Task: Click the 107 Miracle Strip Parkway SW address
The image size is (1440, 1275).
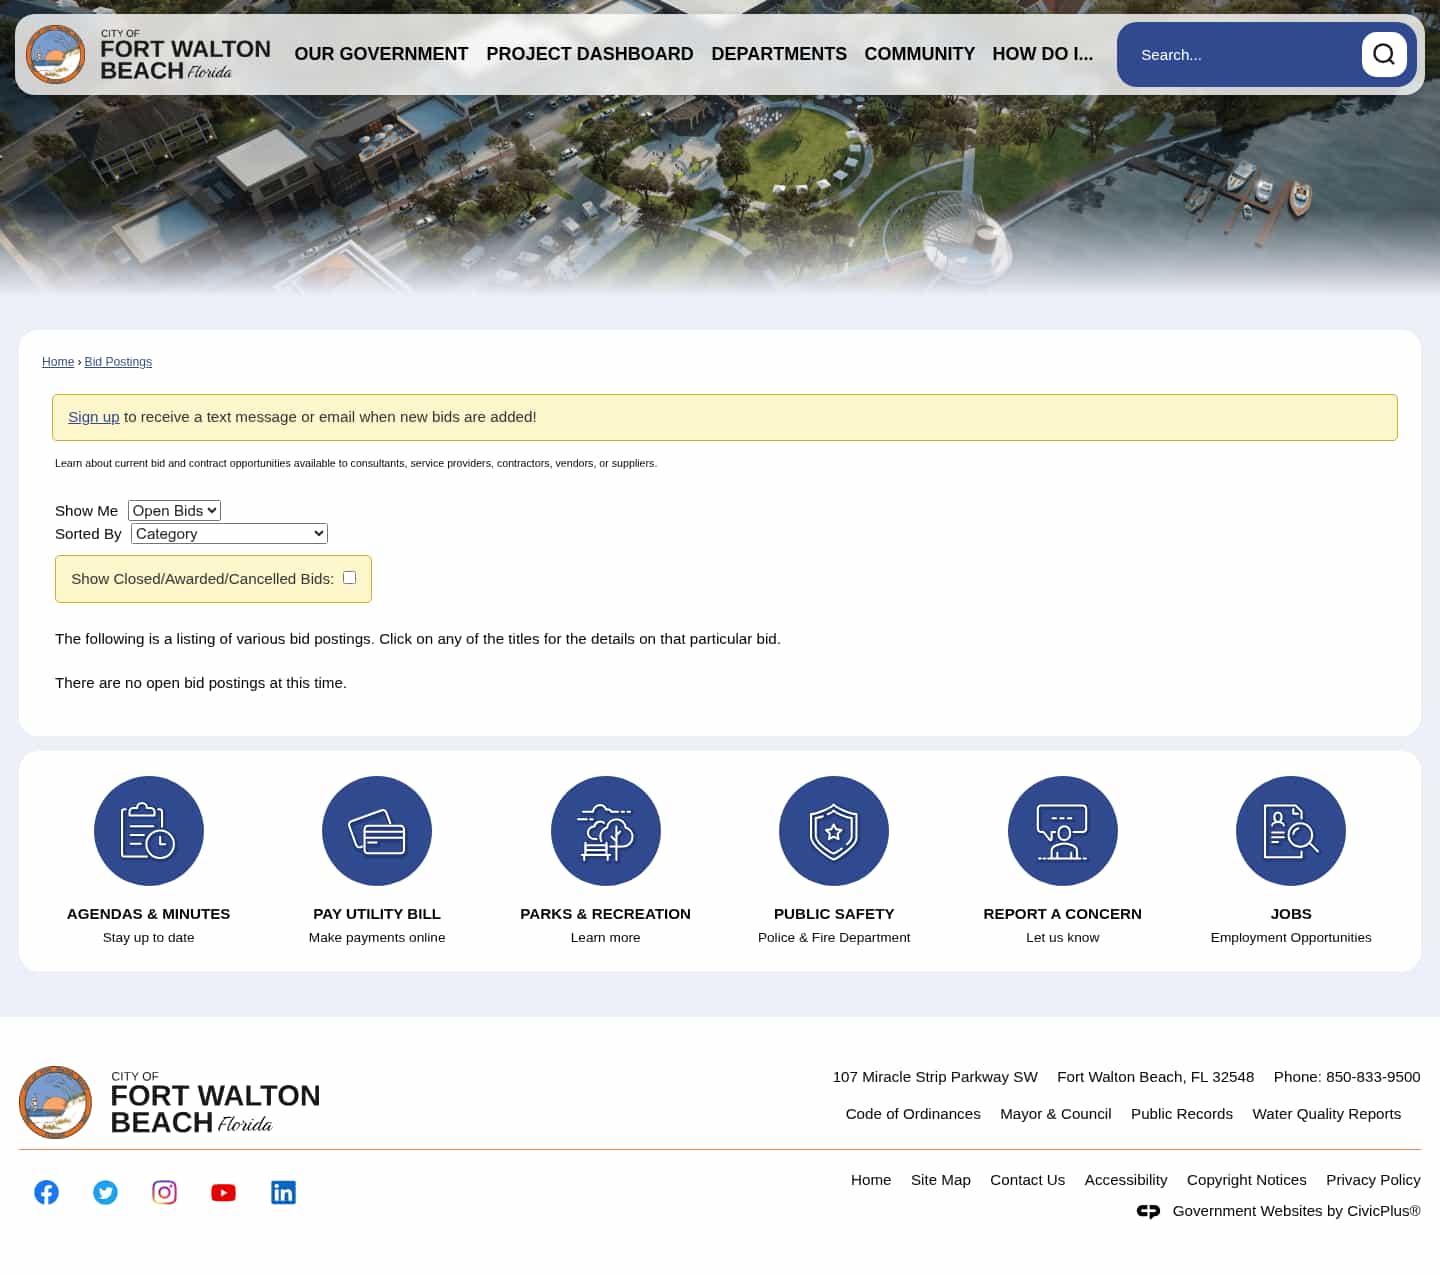Action: (935, 1077)
